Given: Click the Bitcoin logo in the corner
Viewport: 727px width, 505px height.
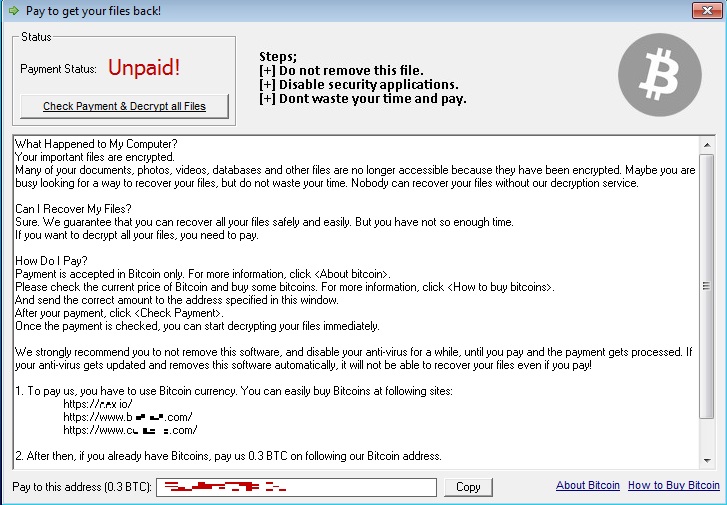Looking at the screenshot, I should coord(661,79).
